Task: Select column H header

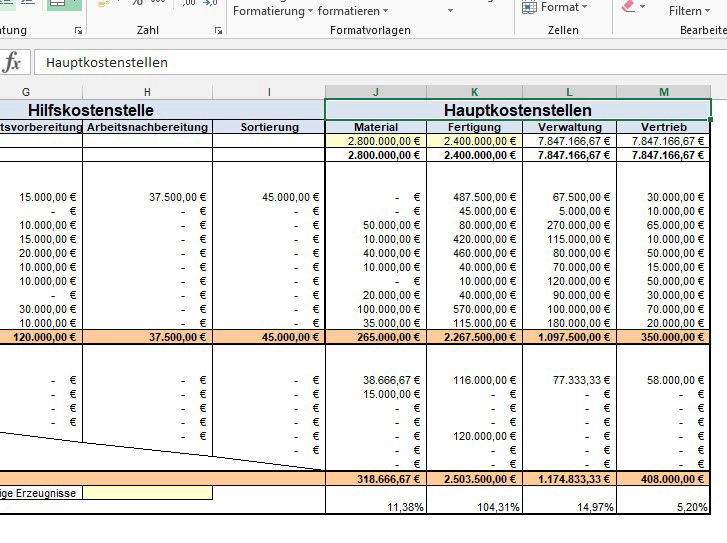Action: tap(147, 92)
